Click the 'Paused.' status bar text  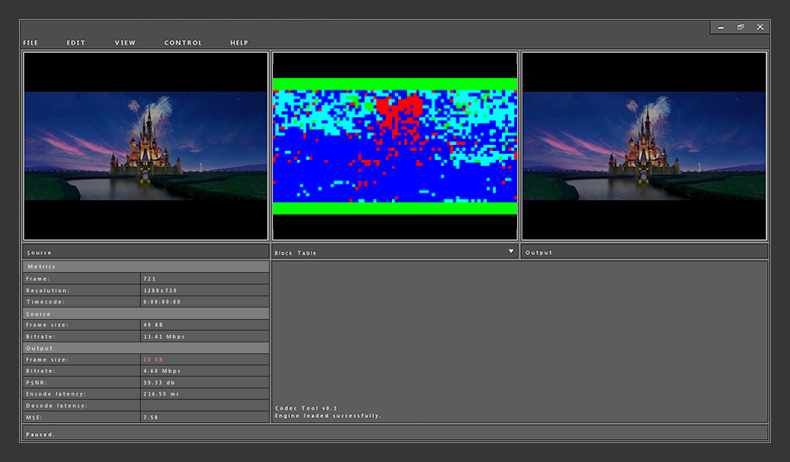click(x=40, y=434)
